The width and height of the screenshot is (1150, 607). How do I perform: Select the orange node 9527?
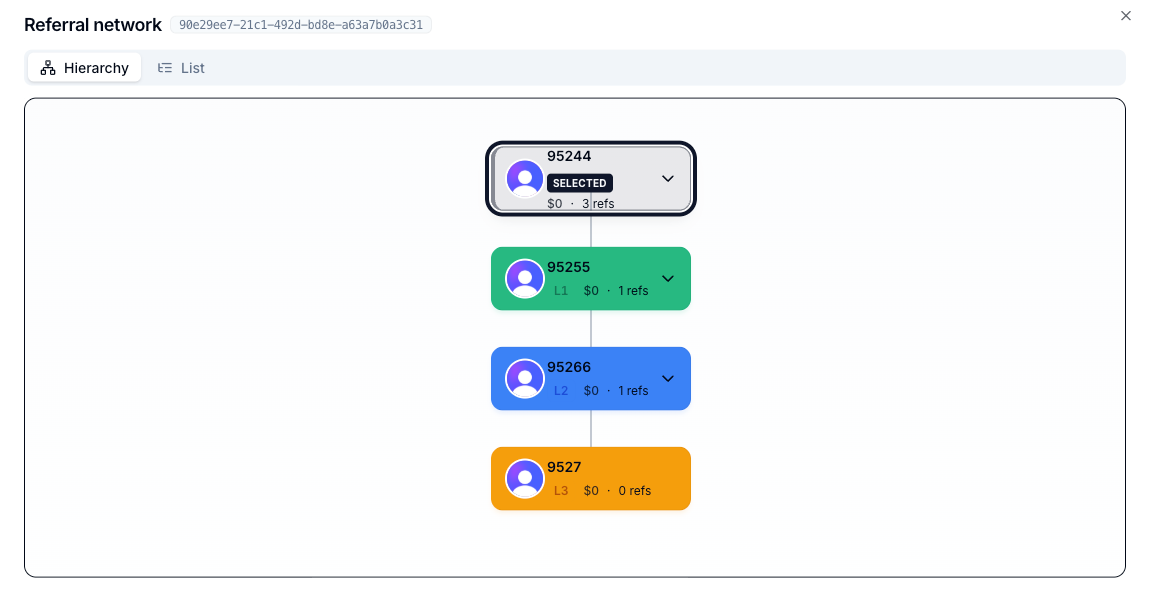[600, 478]
